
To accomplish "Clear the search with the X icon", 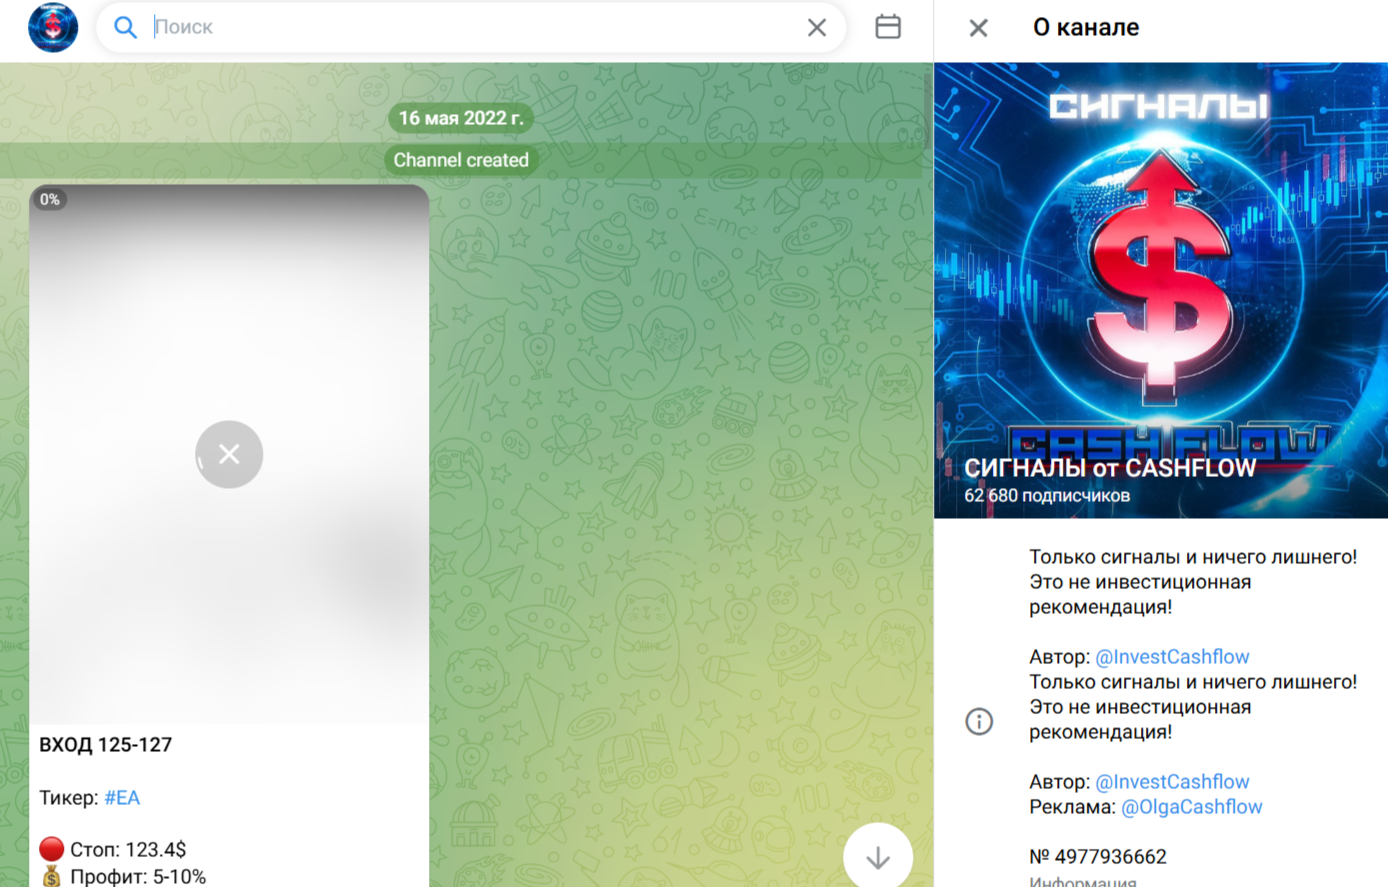I will pos(817,27).
